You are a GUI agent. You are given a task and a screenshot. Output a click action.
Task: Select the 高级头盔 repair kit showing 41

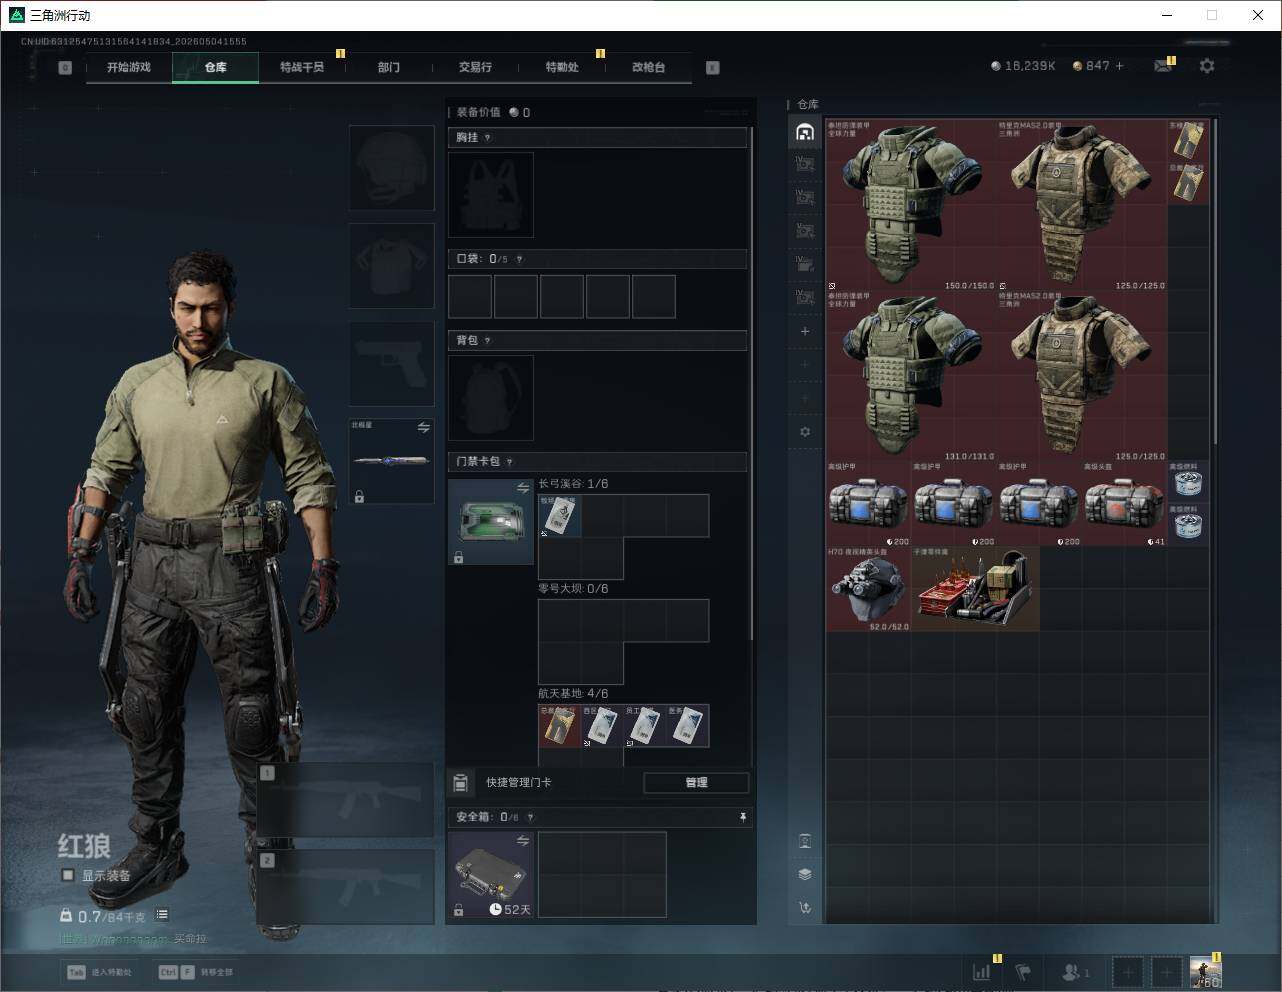pyautogui.click(x=1125, y=504)
